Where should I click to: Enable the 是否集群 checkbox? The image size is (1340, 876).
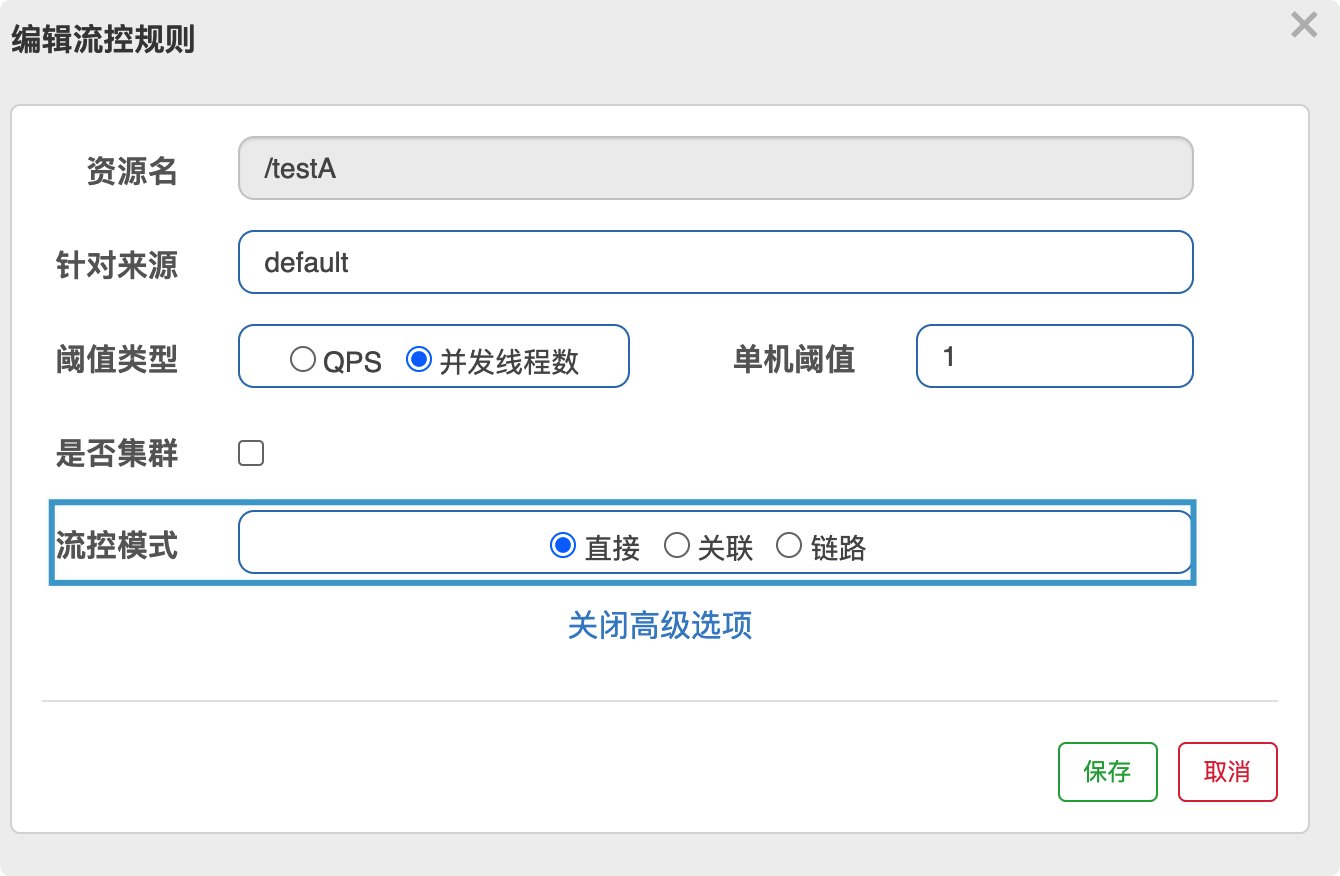point(251,454)
